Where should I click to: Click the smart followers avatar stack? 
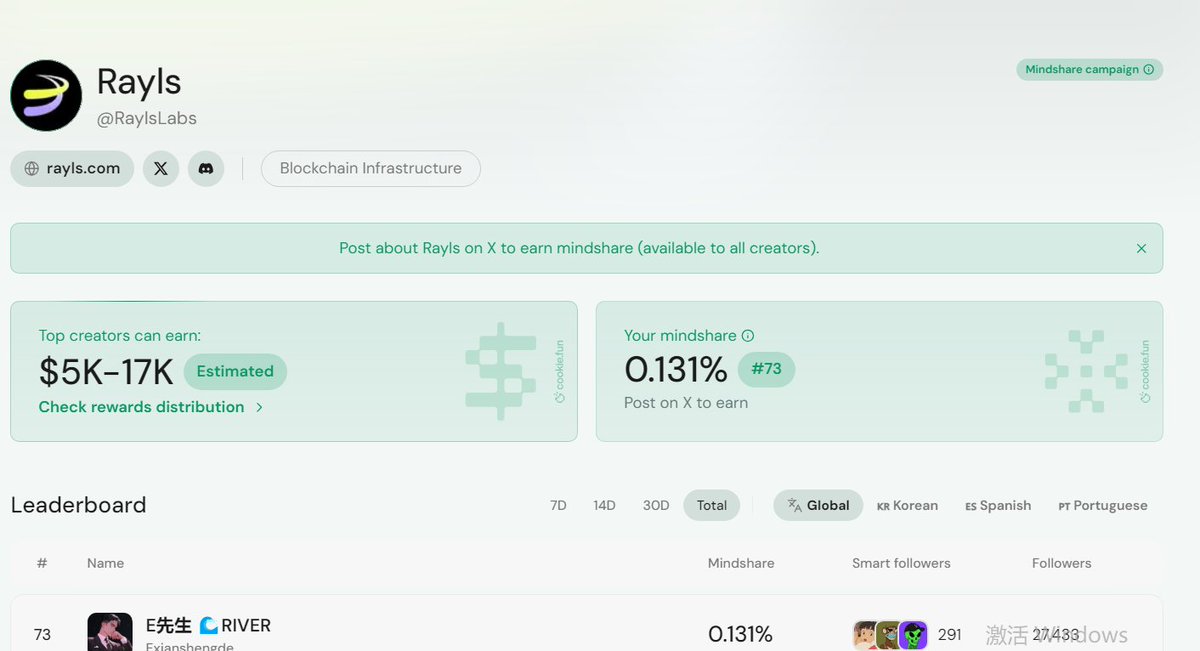890,634
